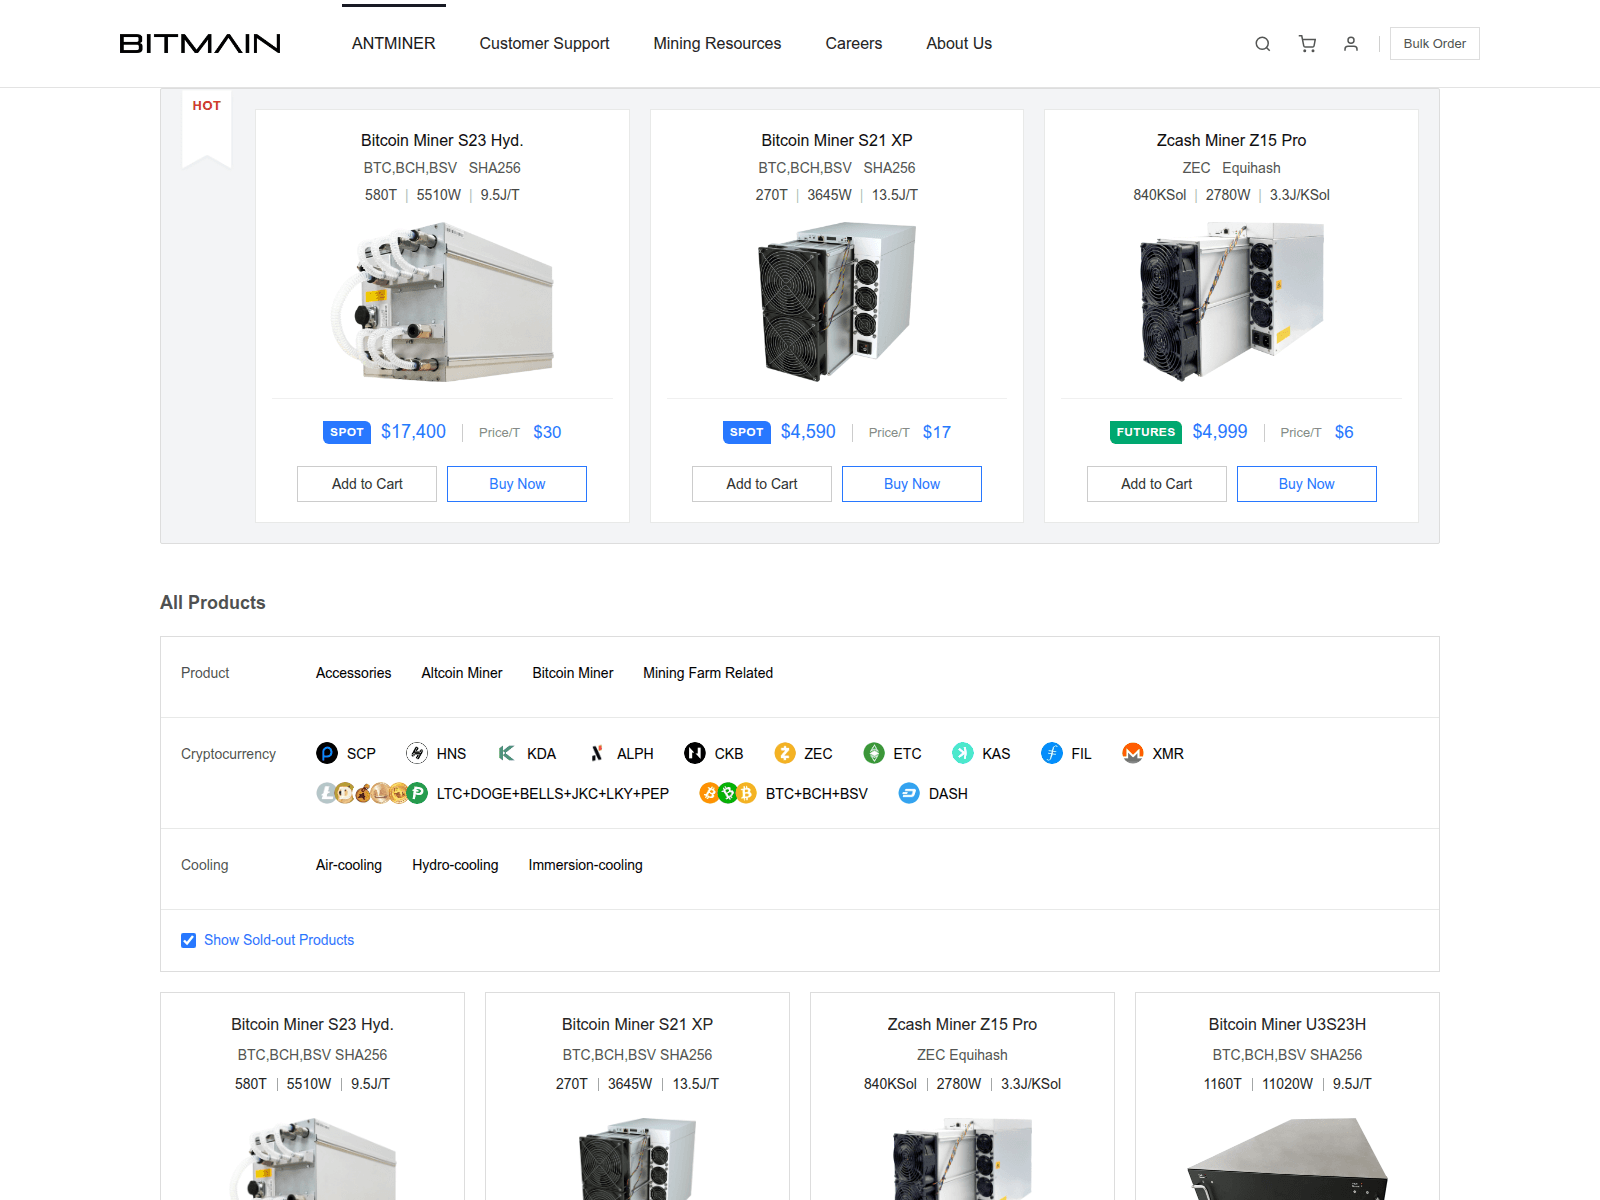This screenshot has height=1200, width=1600.
Task: Open Bitcoin Miner U3S23H product image
Action: tap(1287, 1160)
